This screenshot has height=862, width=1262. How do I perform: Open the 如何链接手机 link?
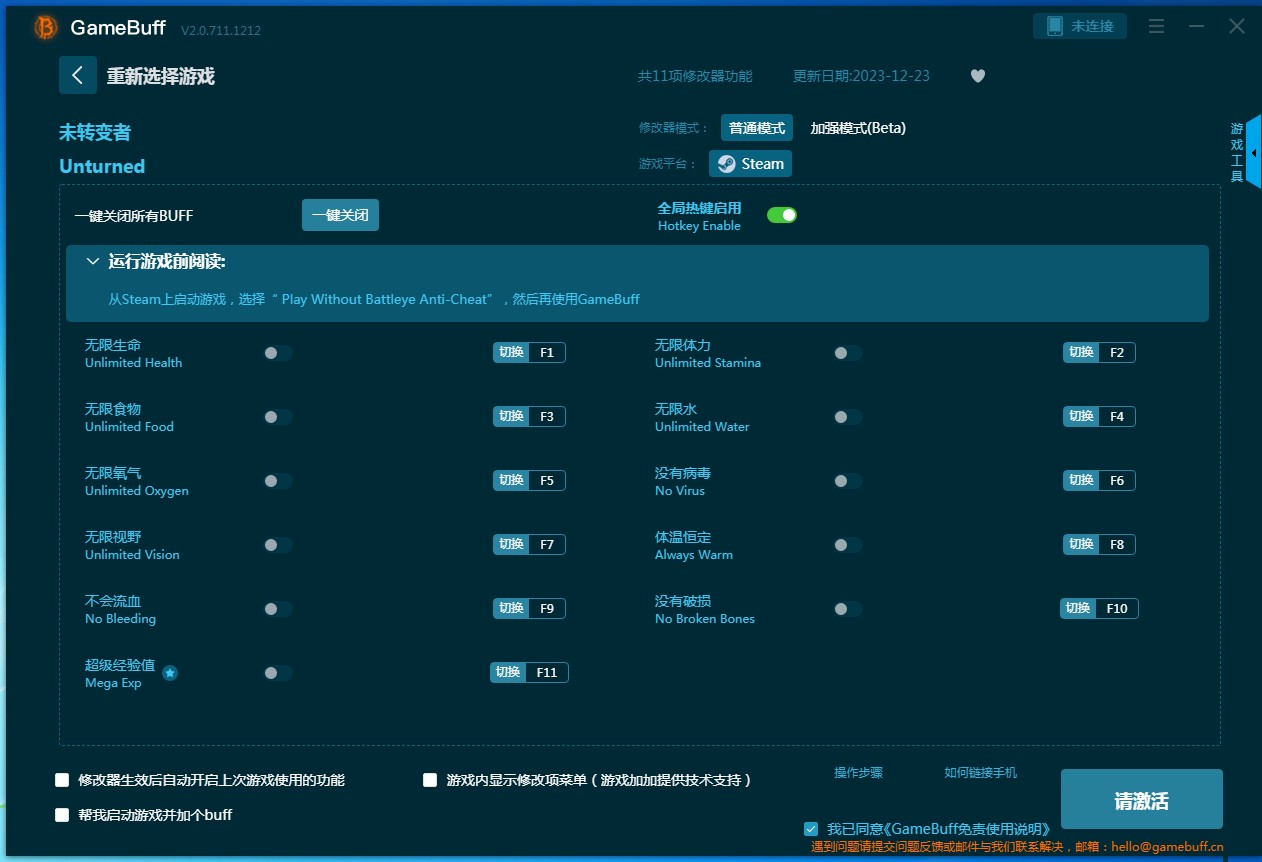coord(980,773)
